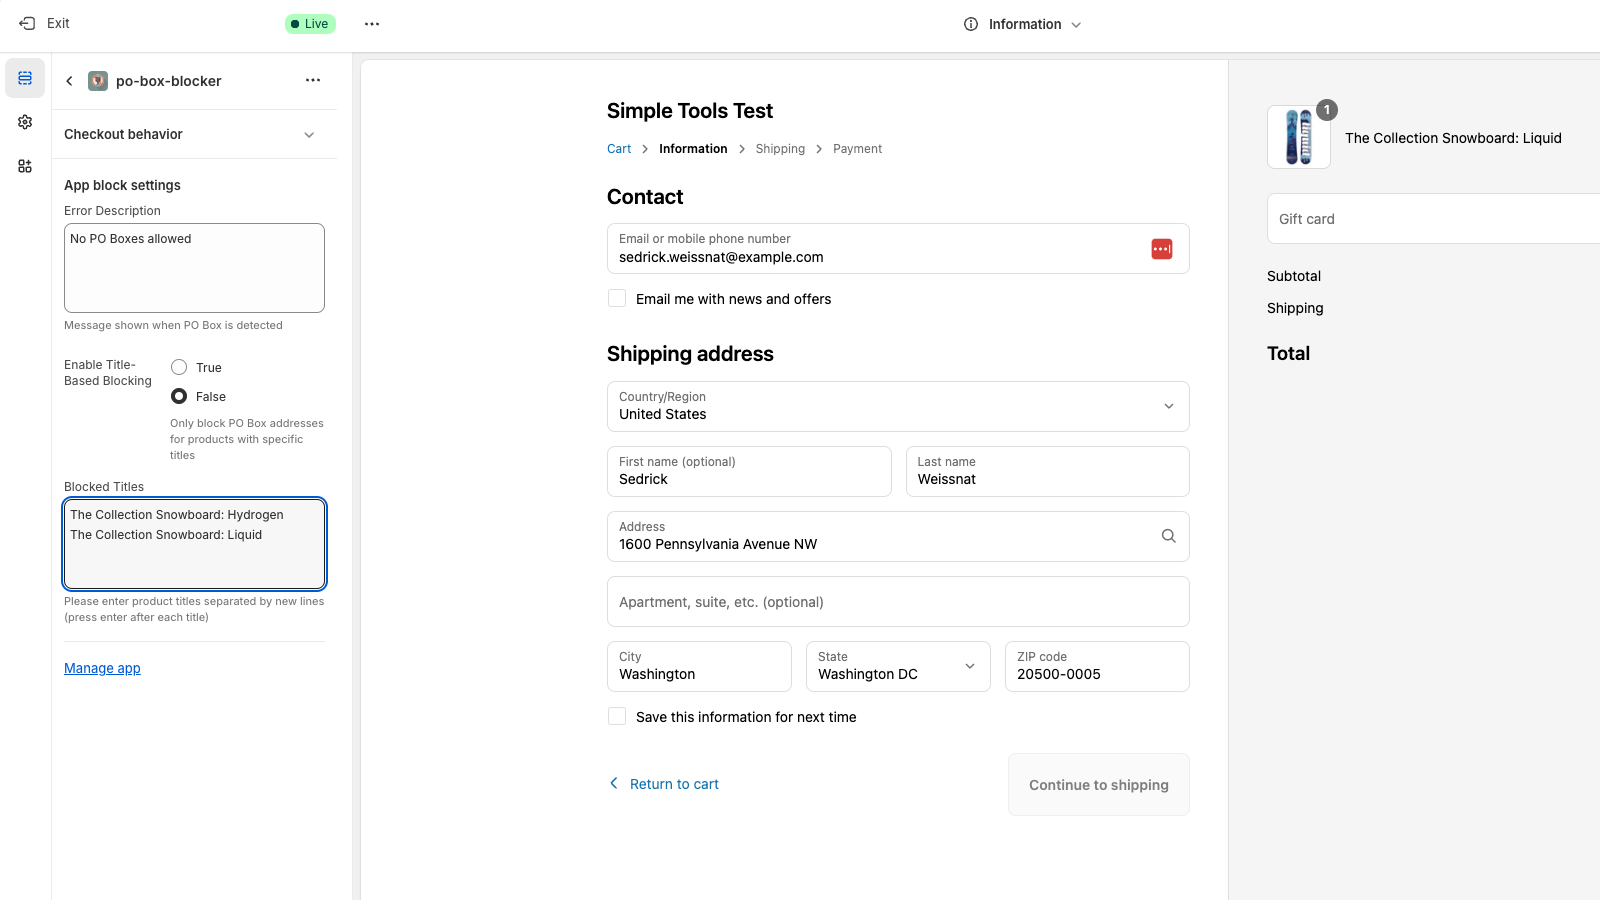The height and width of the screenshot is (900, 1600).
Task: Open the top bar more actions ellipsis
Action: [372, 24]
